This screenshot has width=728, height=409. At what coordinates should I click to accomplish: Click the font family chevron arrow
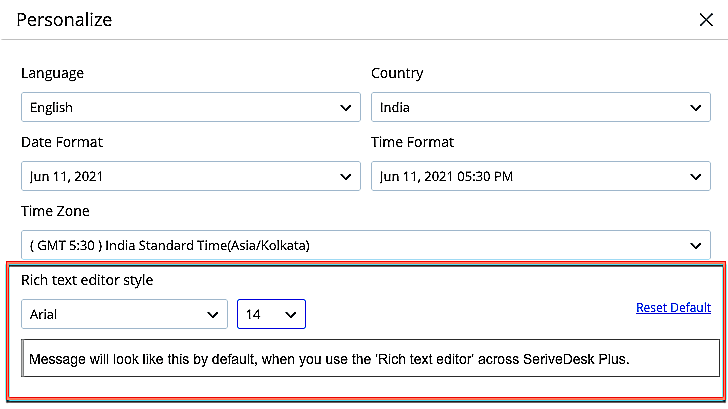pyautogui.click(x=212, y=314)
